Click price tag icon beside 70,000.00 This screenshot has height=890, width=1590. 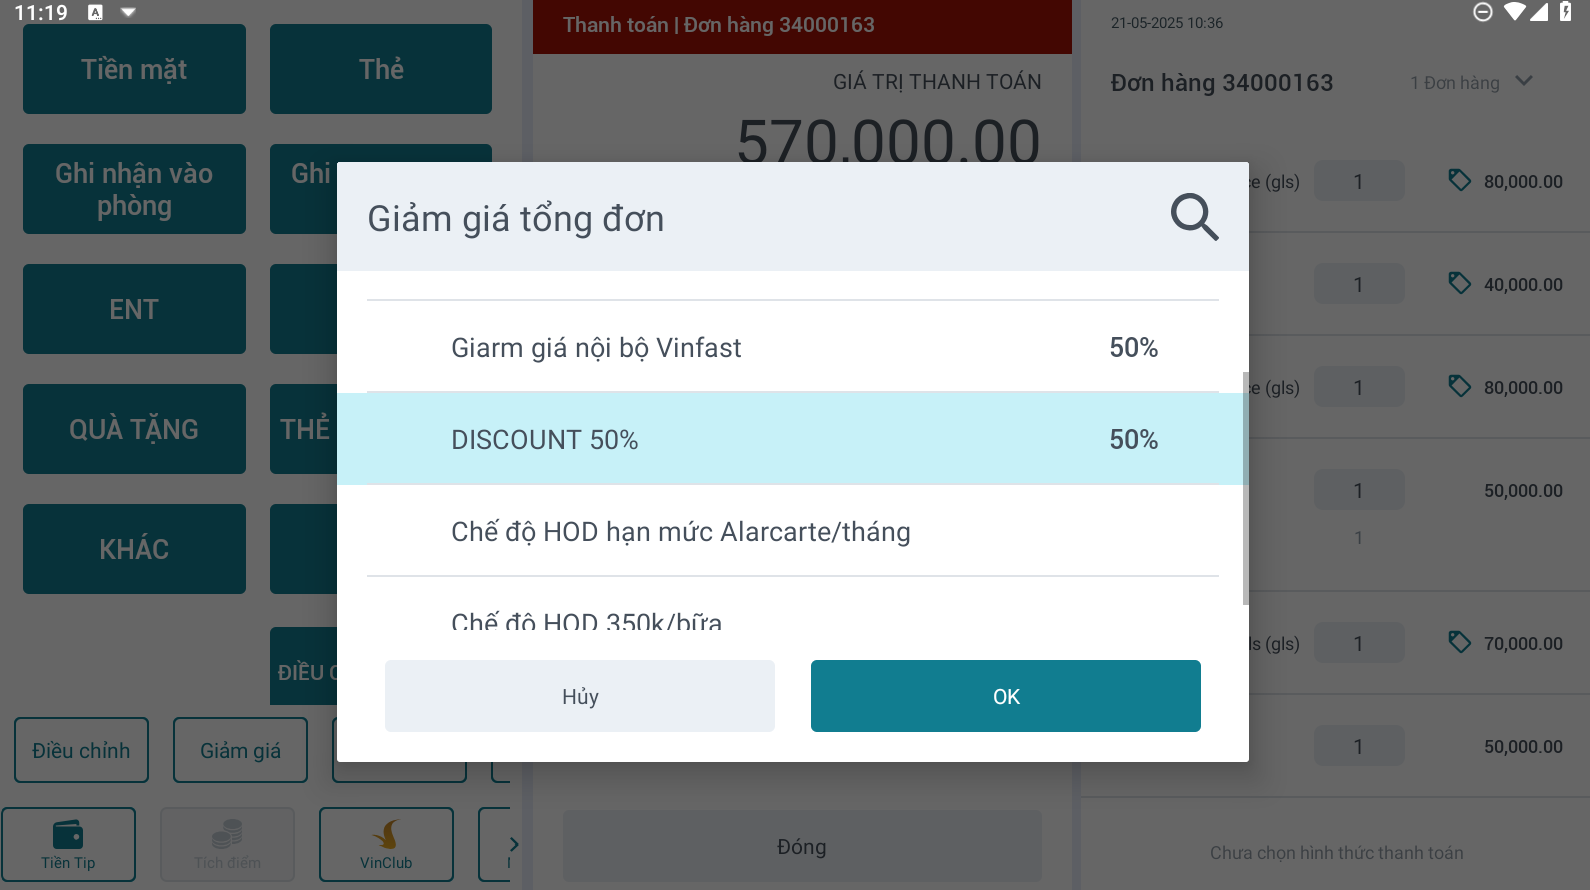tap(1460, 642)
